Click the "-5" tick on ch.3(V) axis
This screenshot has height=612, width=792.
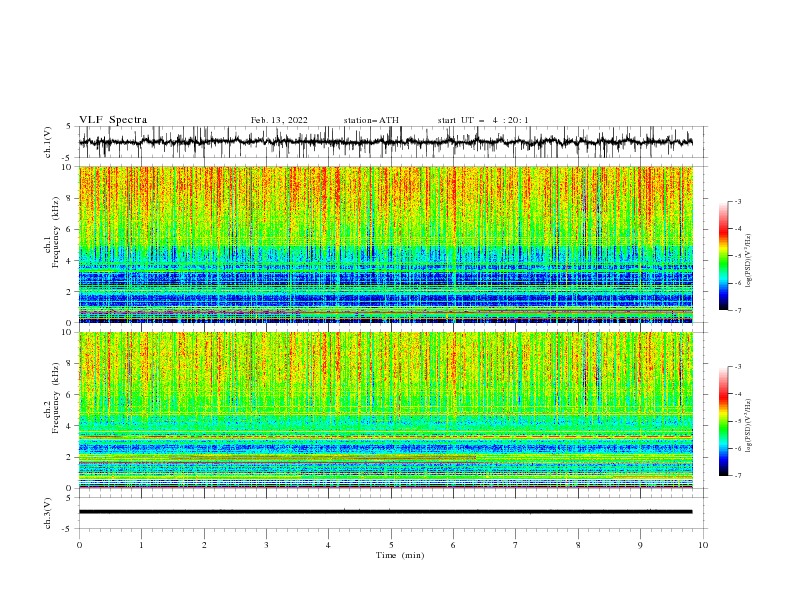point(67,529)
